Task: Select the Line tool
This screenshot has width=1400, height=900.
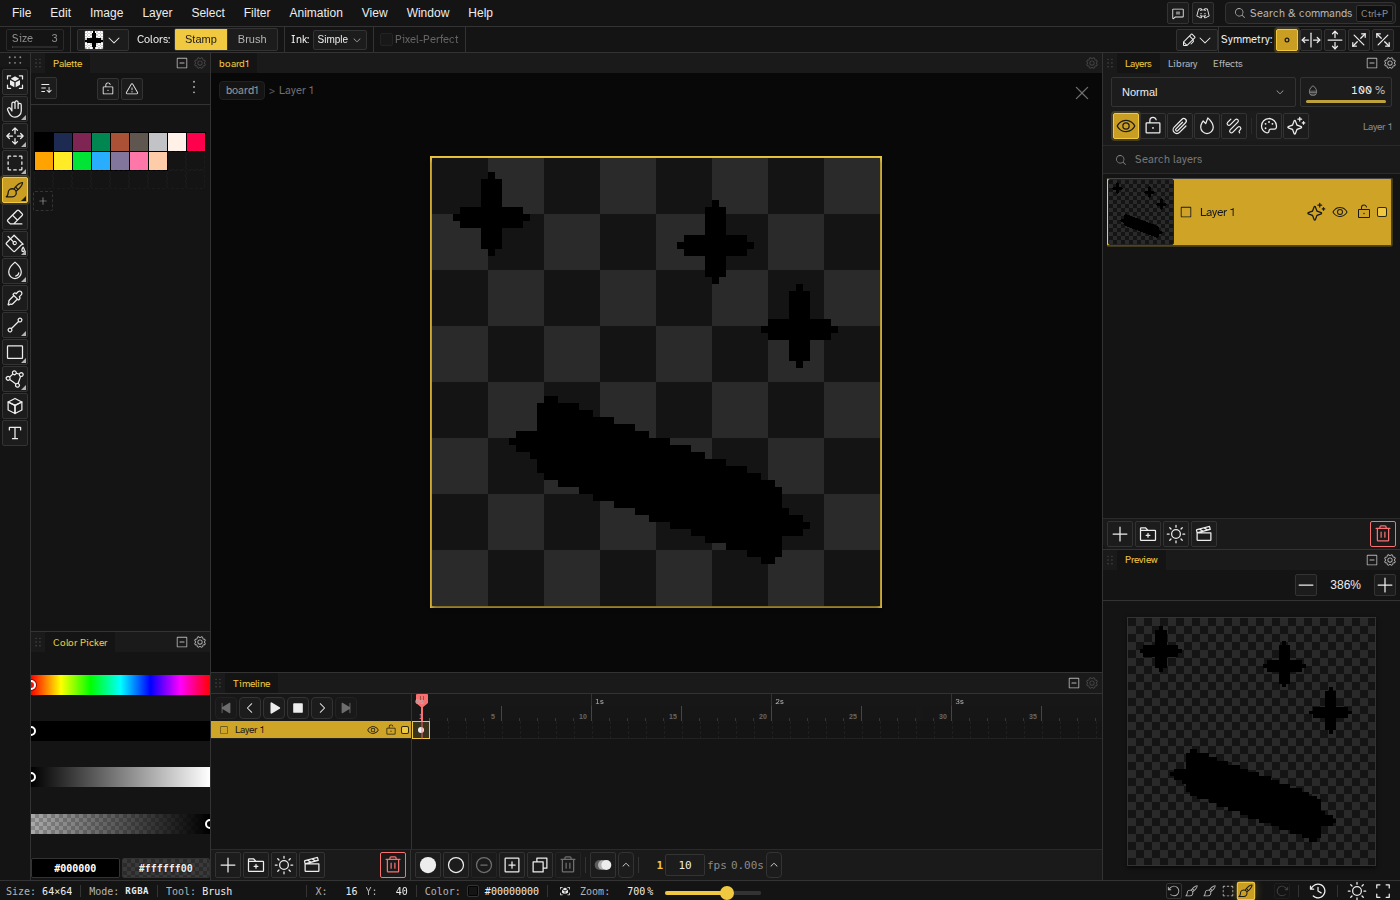Action: click(15, 325)
